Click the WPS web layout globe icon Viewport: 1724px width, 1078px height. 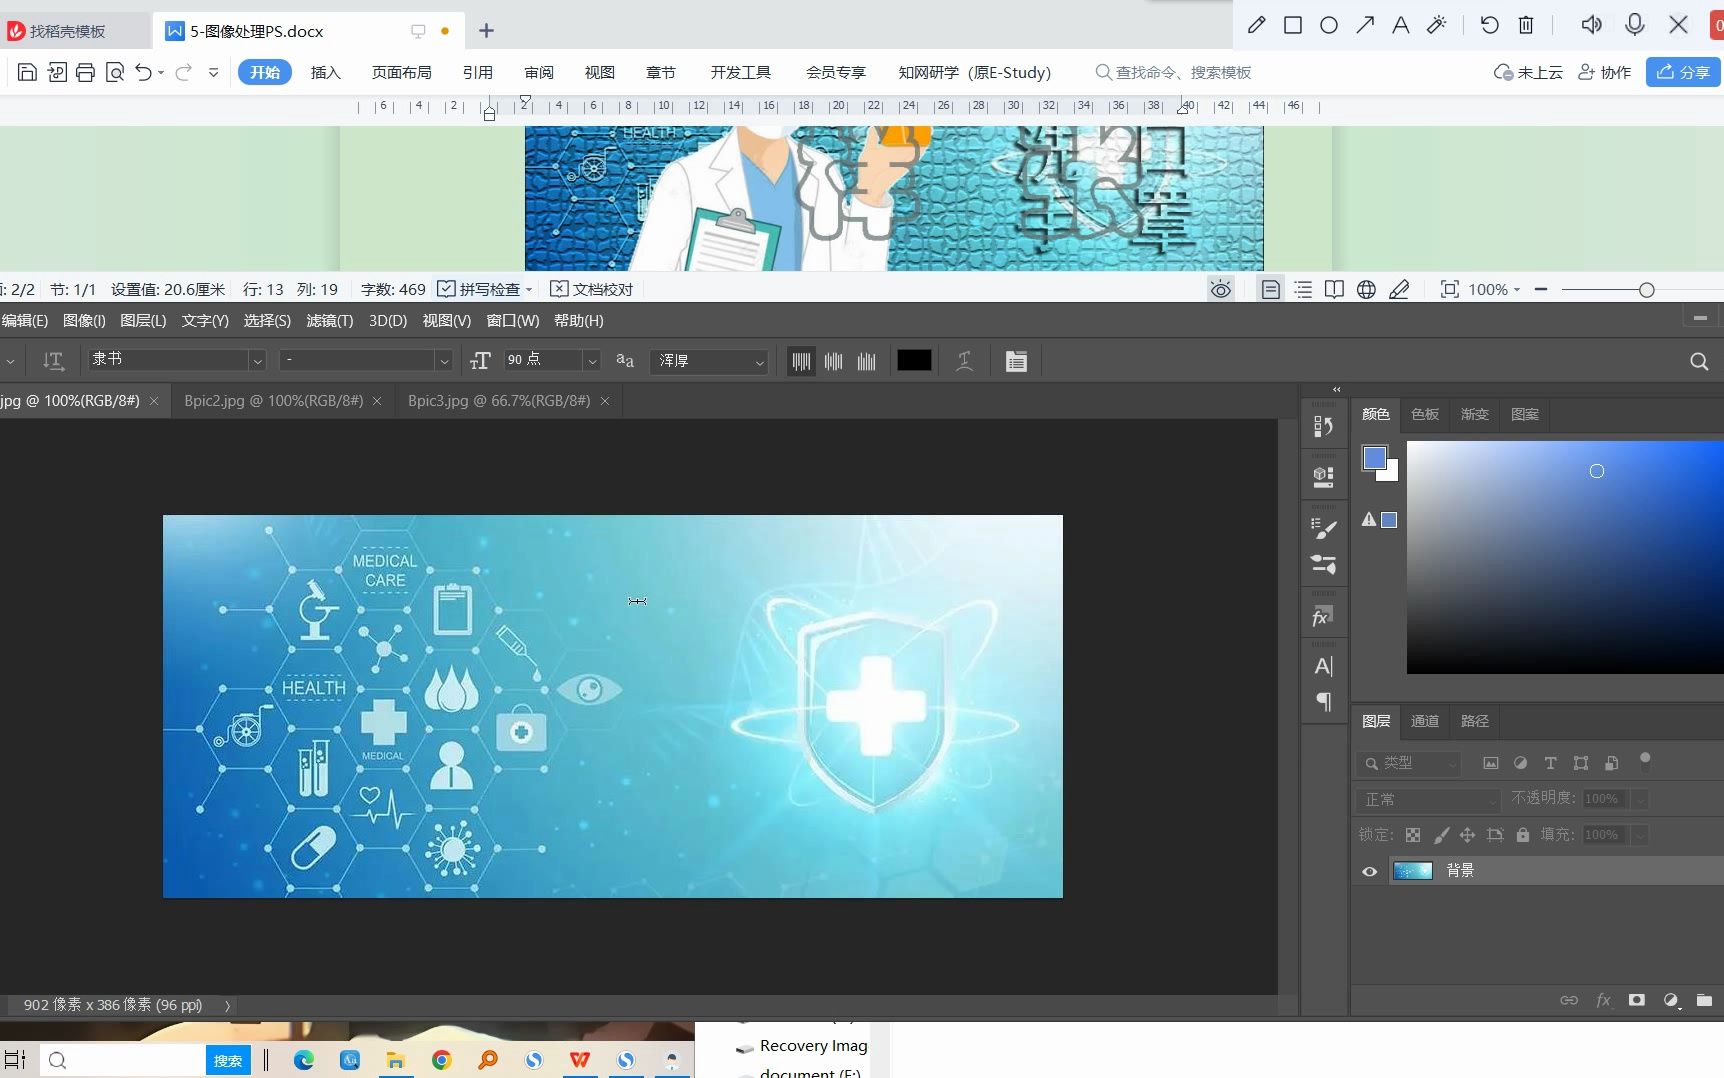1367,289
